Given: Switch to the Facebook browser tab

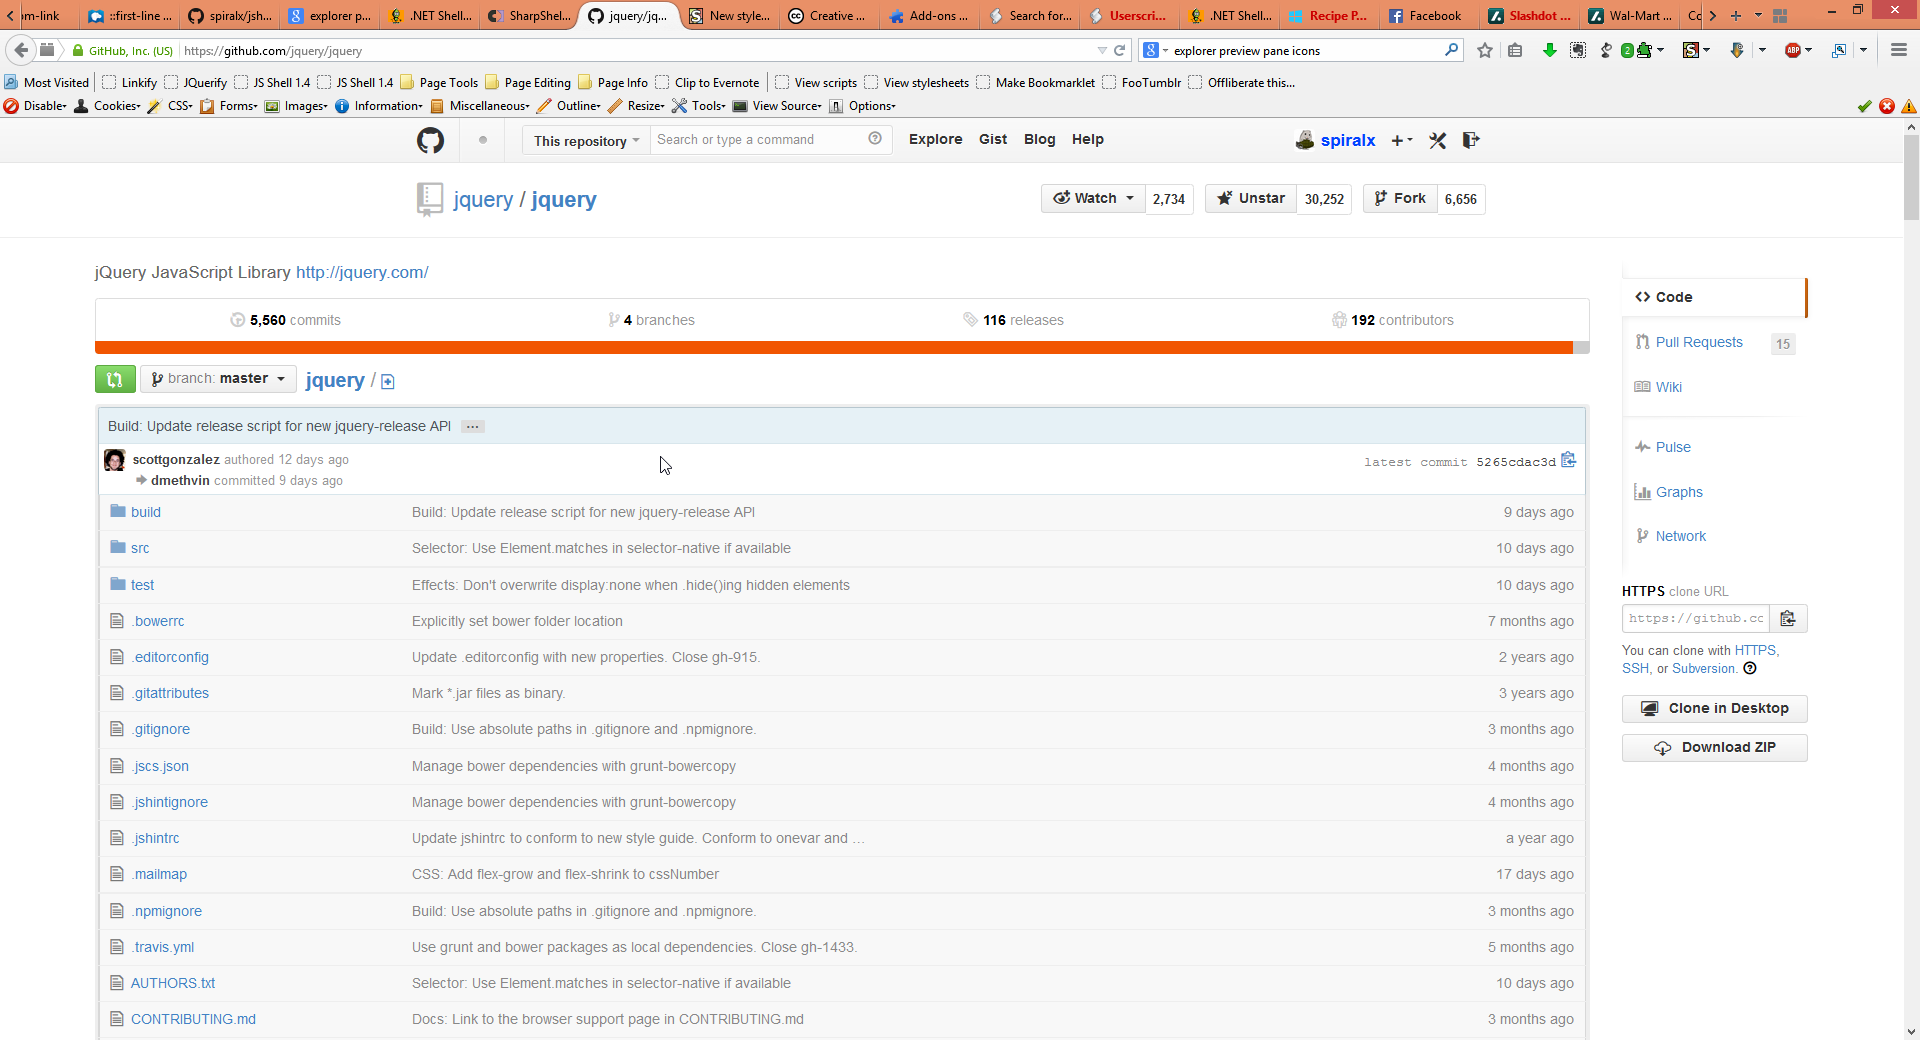Looking at the screenshot, I should [1427, 15].
